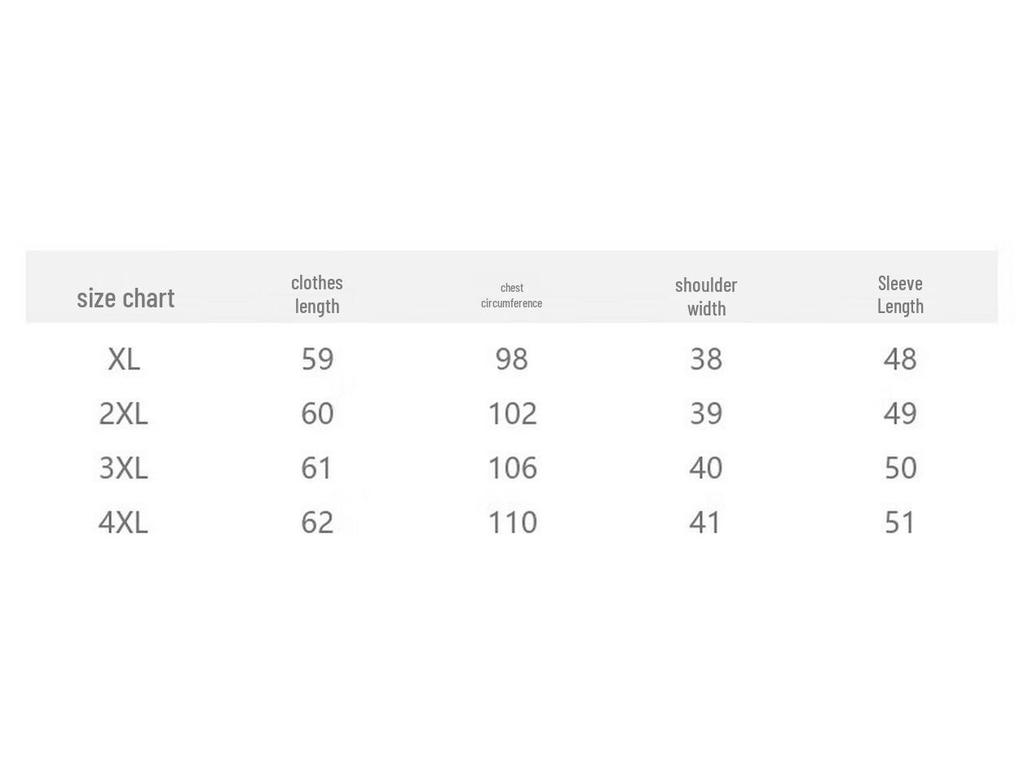Click the 3XL chest circumference value 106

click(x=512, y=468)
